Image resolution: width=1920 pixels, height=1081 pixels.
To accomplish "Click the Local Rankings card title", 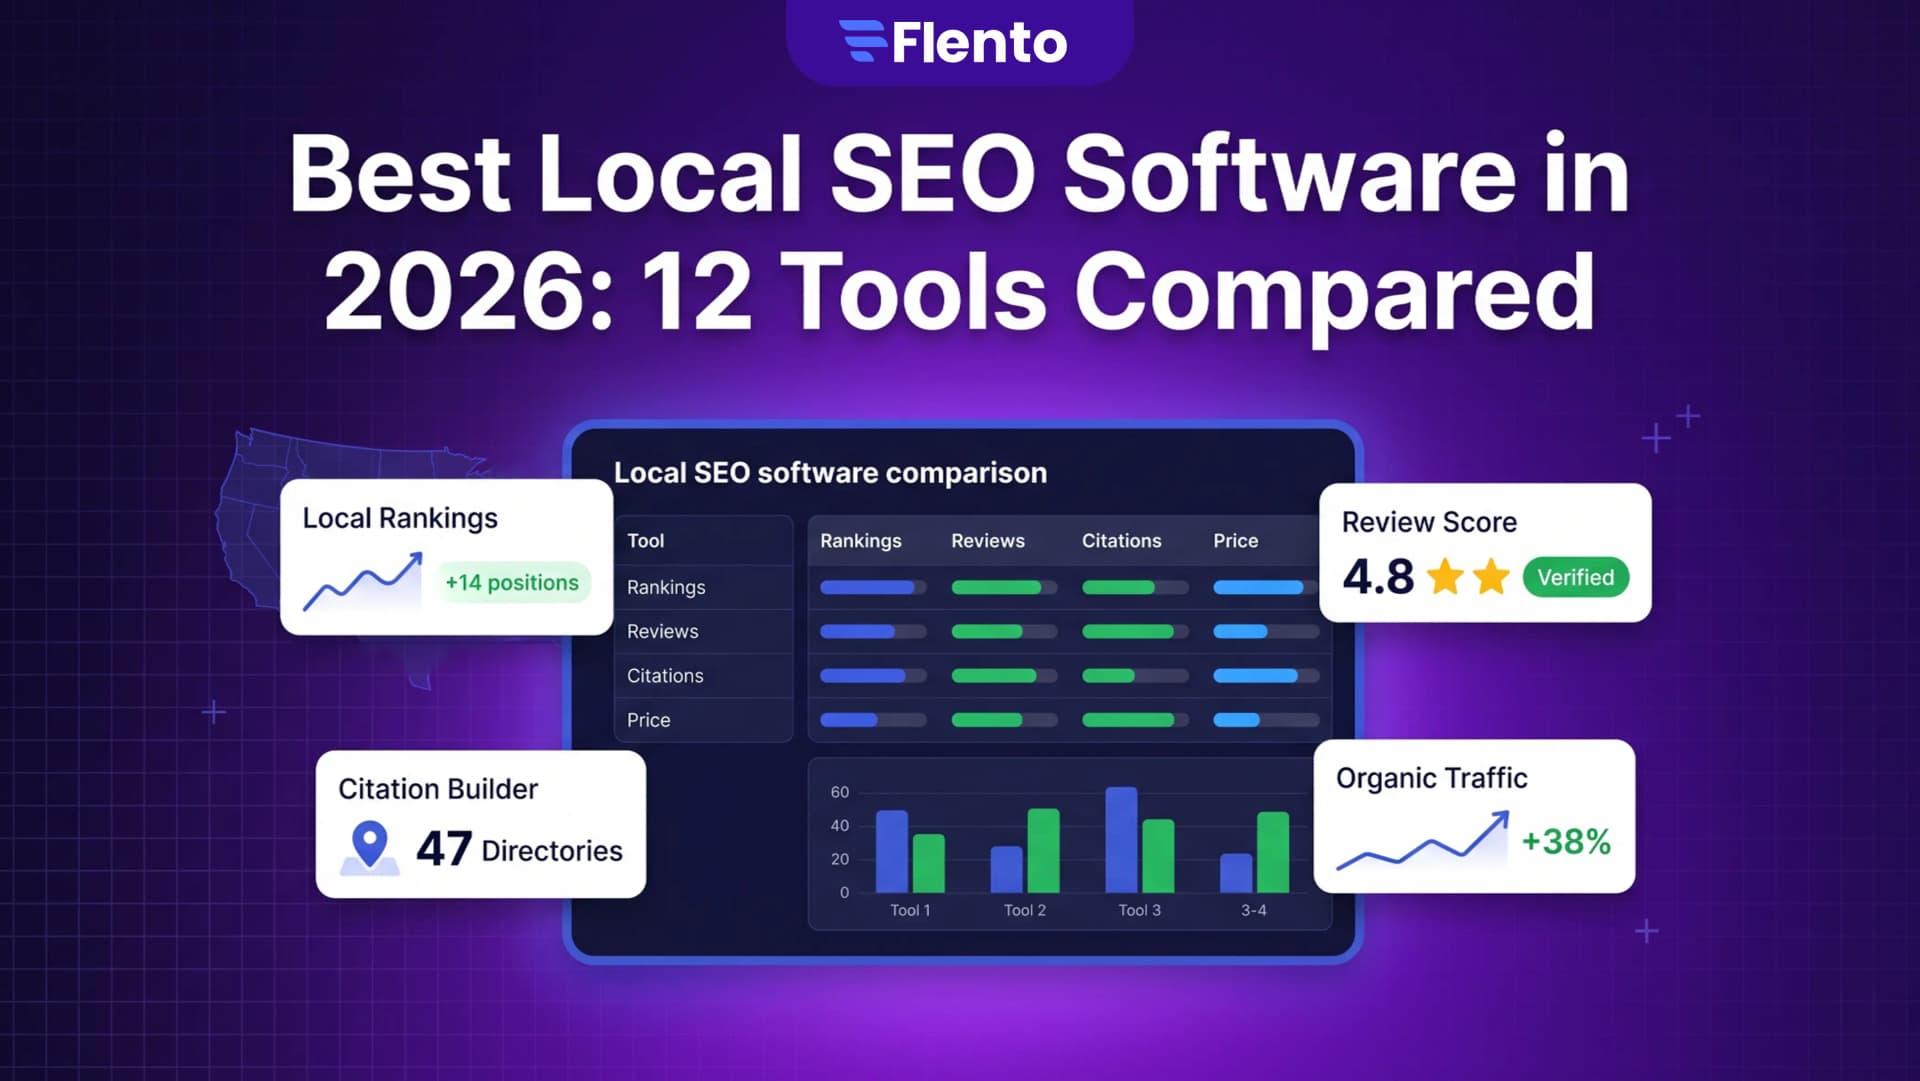I will (400, 518).
